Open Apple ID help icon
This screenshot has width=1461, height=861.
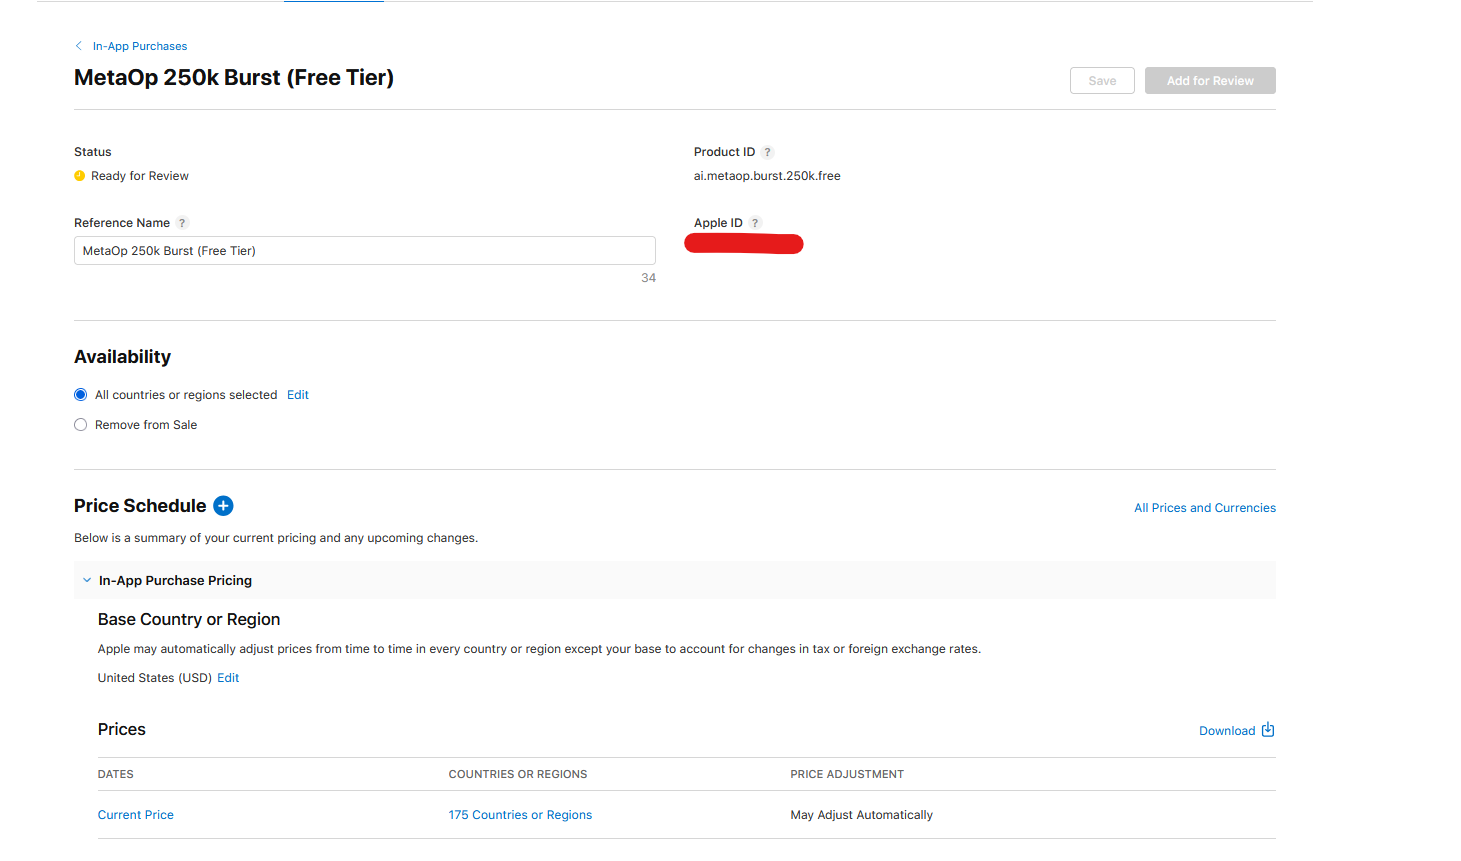pos(755,223)
